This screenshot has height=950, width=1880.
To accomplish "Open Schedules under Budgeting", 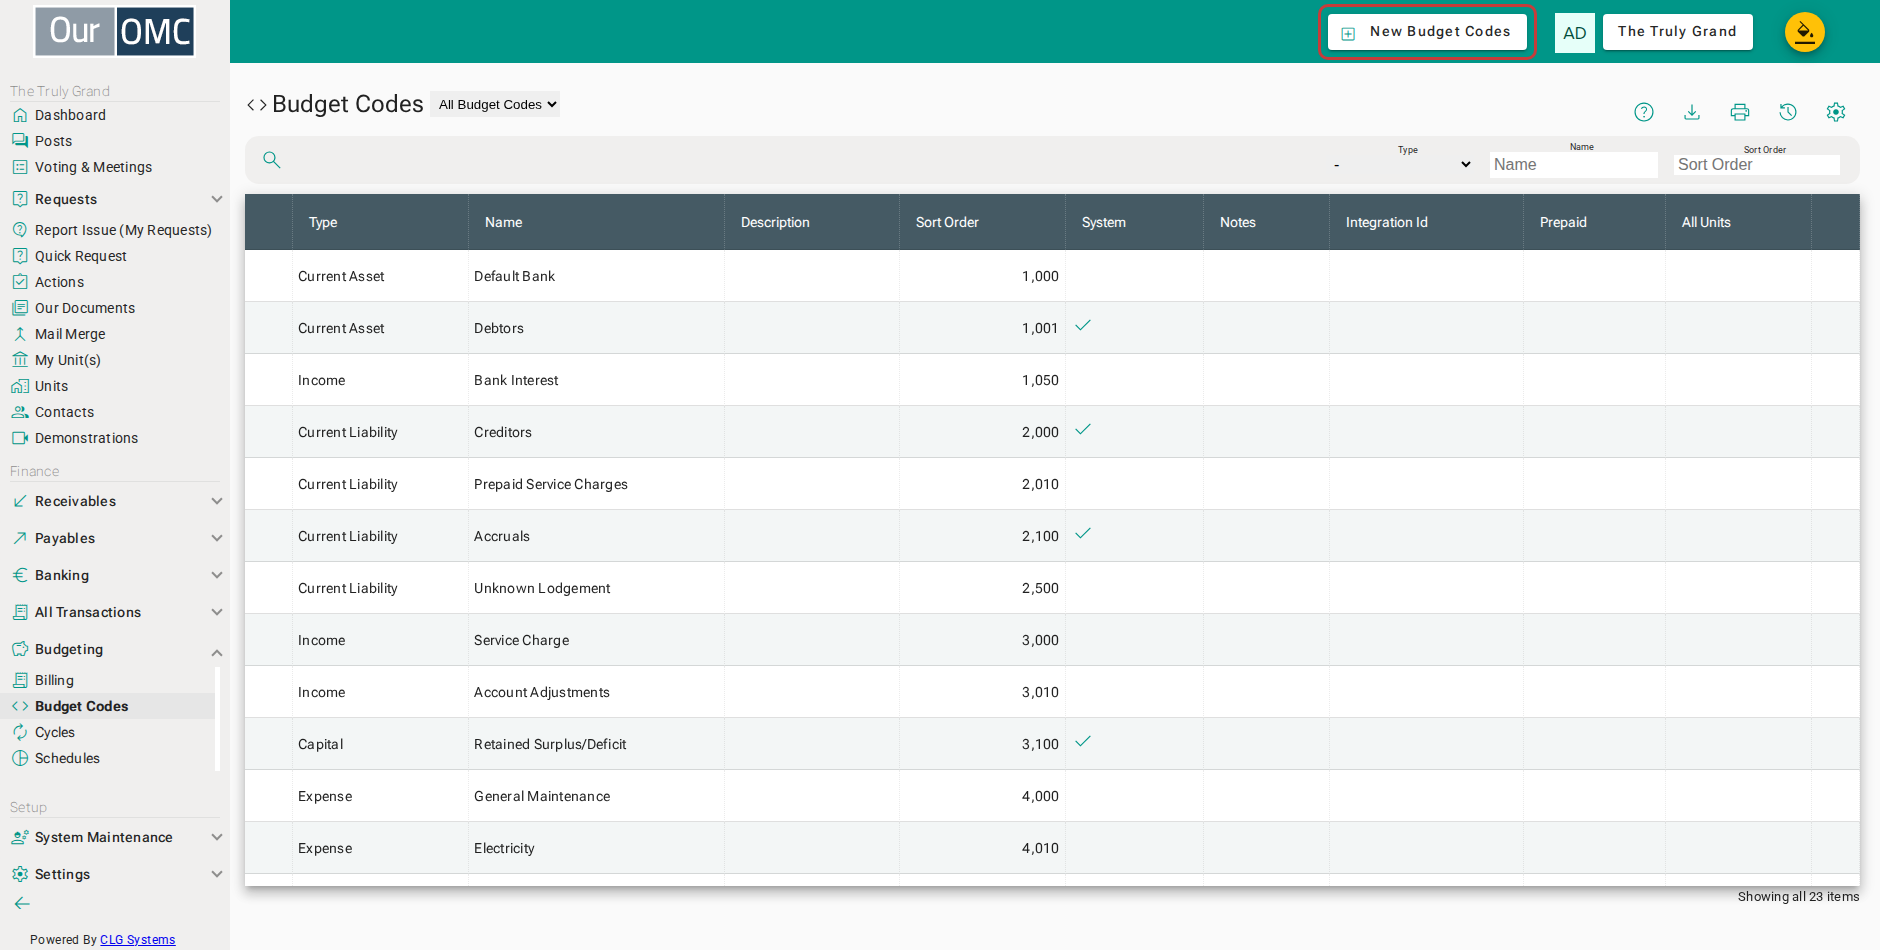I will [x=67, y=758].
